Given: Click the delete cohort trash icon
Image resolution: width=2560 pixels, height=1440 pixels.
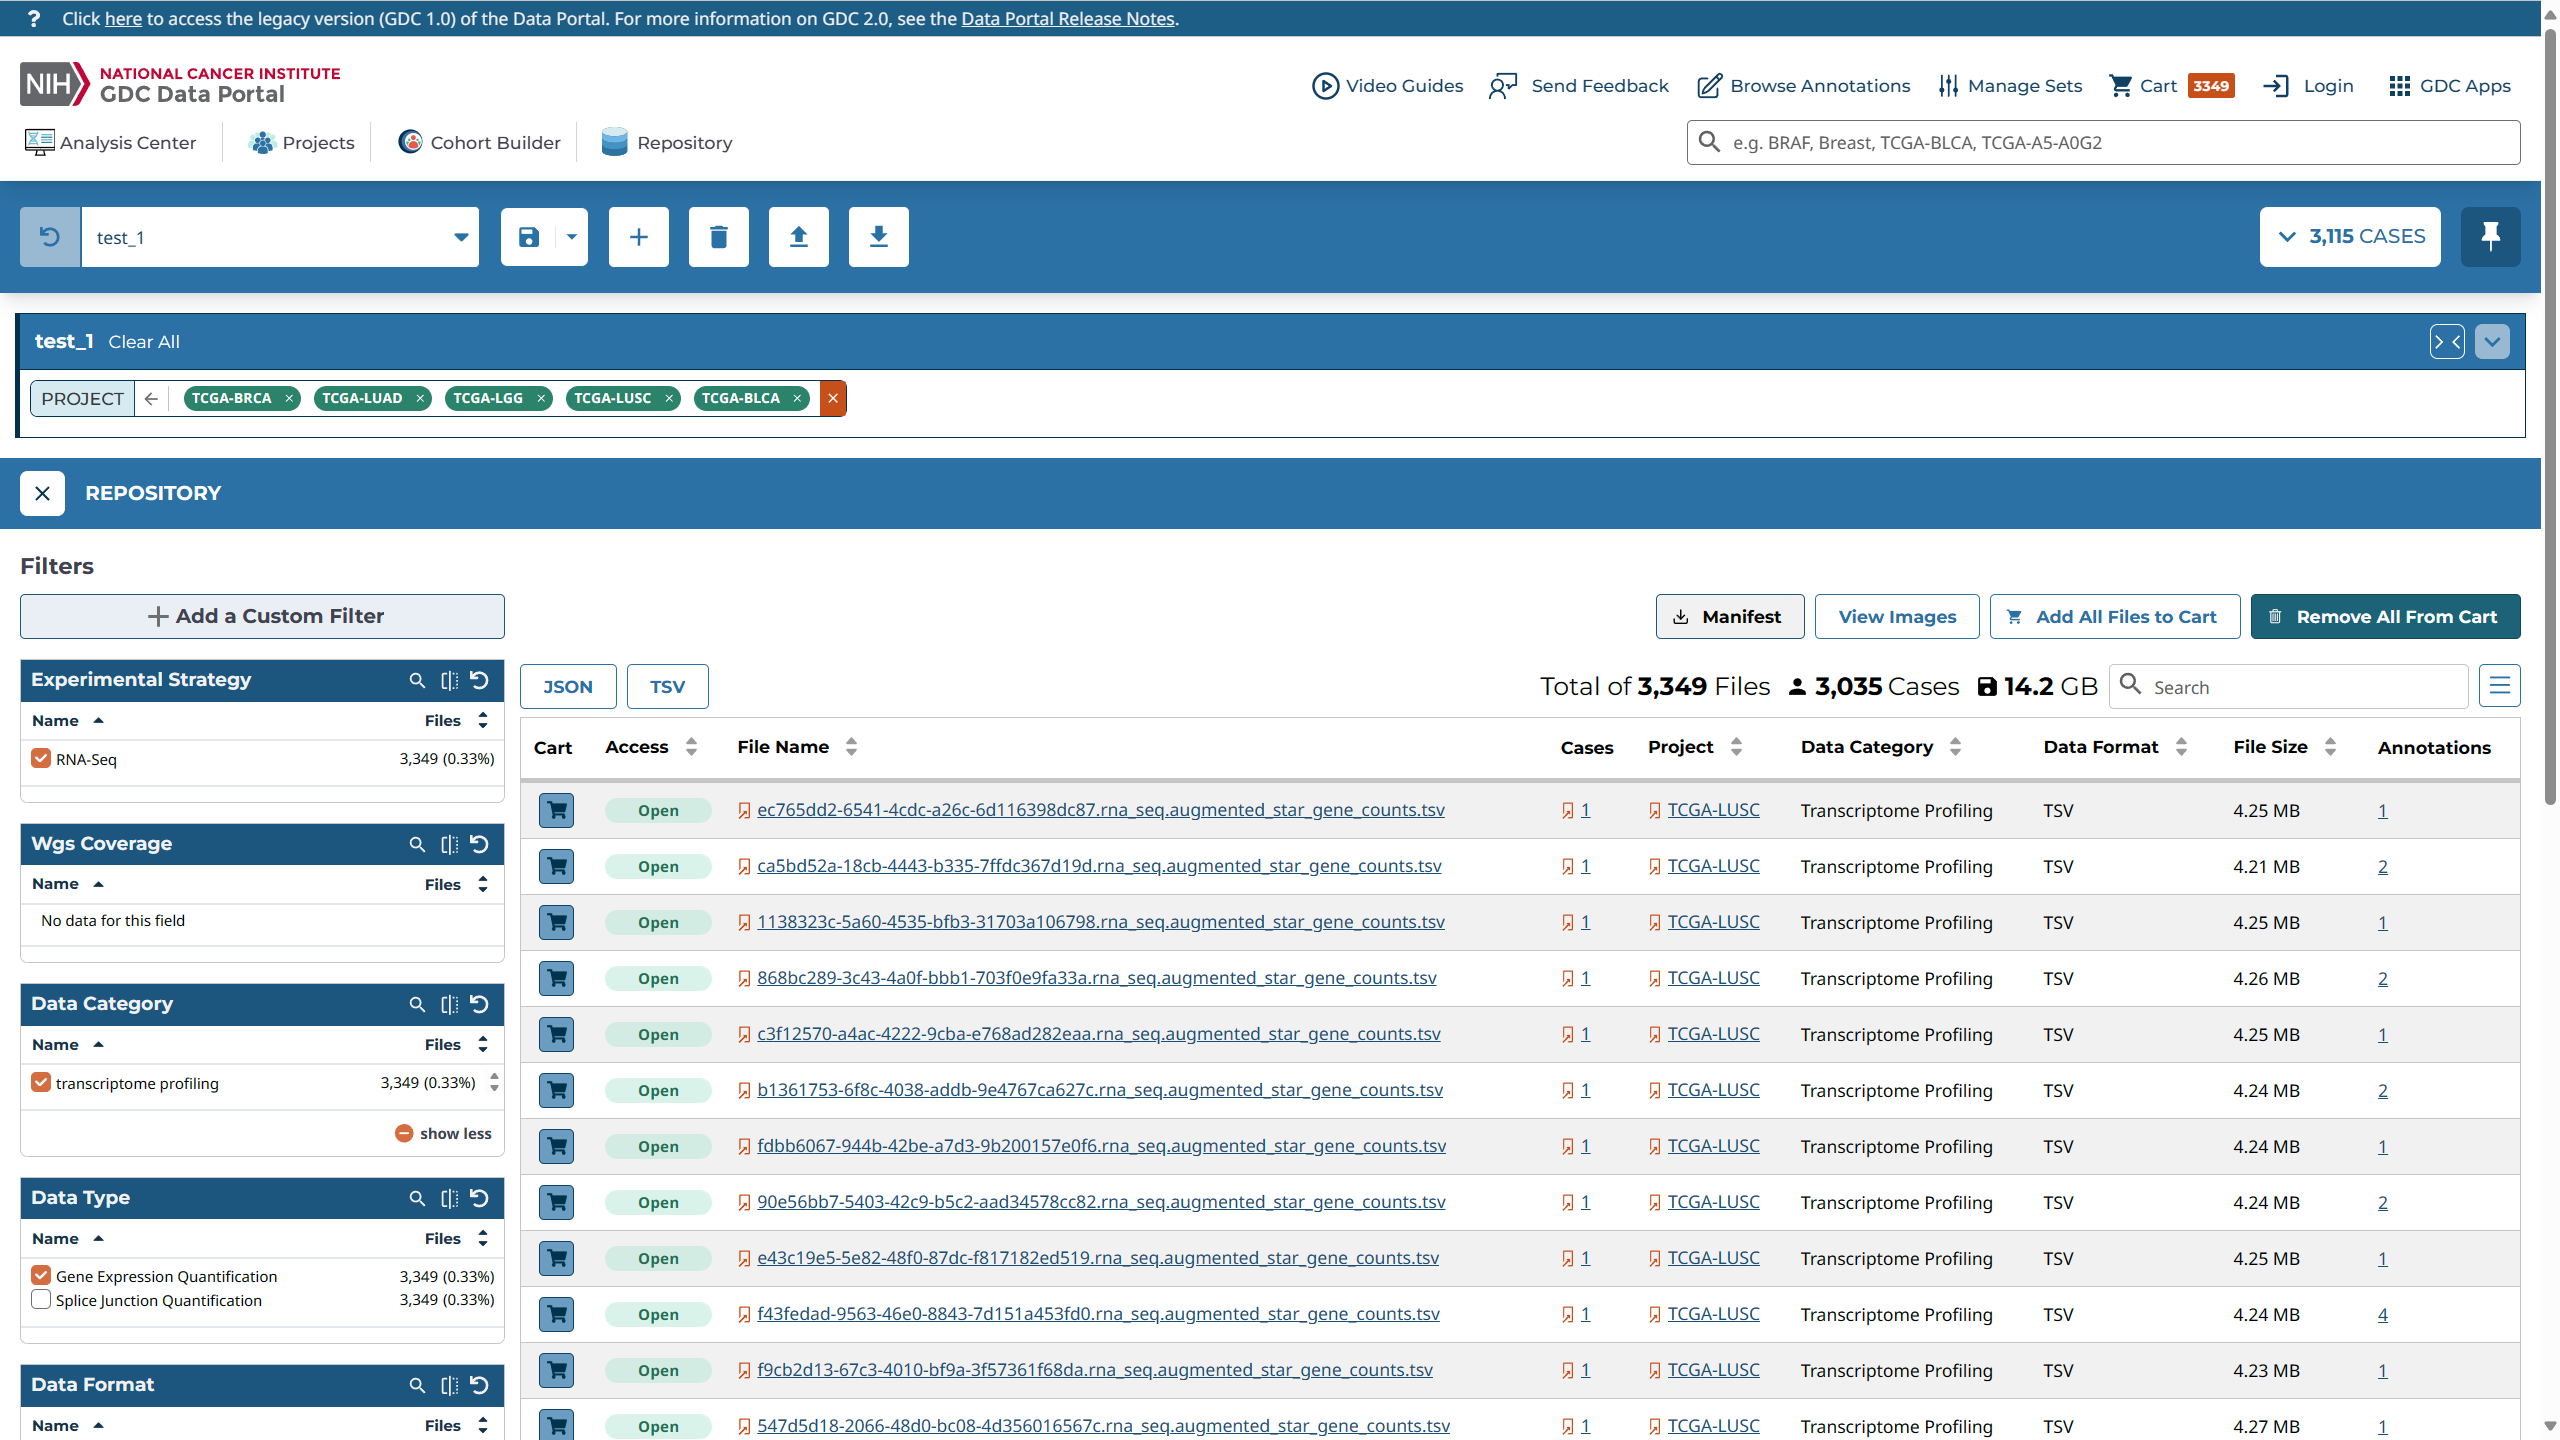Looking at the screenshot, I should 718,237.
